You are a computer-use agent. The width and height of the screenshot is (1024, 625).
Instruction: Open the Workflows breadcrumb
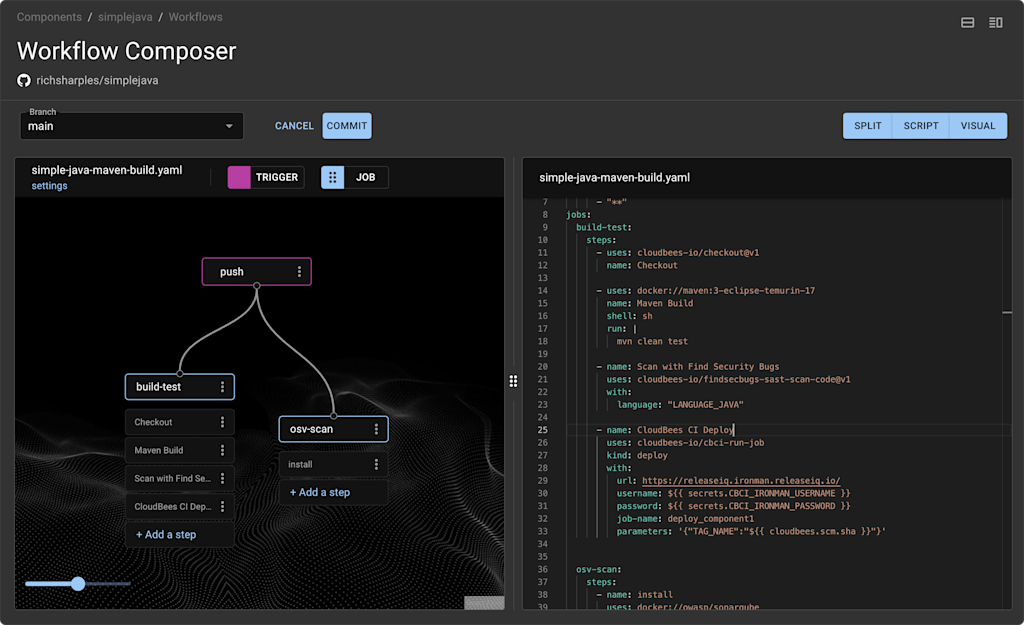point(195,17)
